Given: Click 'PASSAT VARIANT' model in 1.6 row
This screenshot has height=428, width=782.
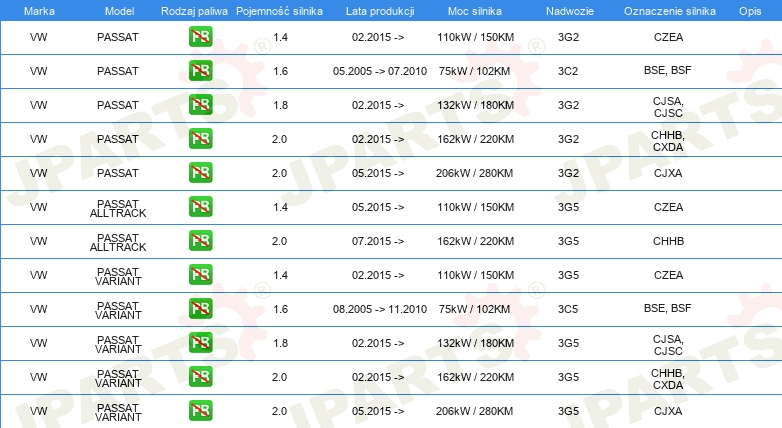Looking at the screenshot, I should [118, 310].
